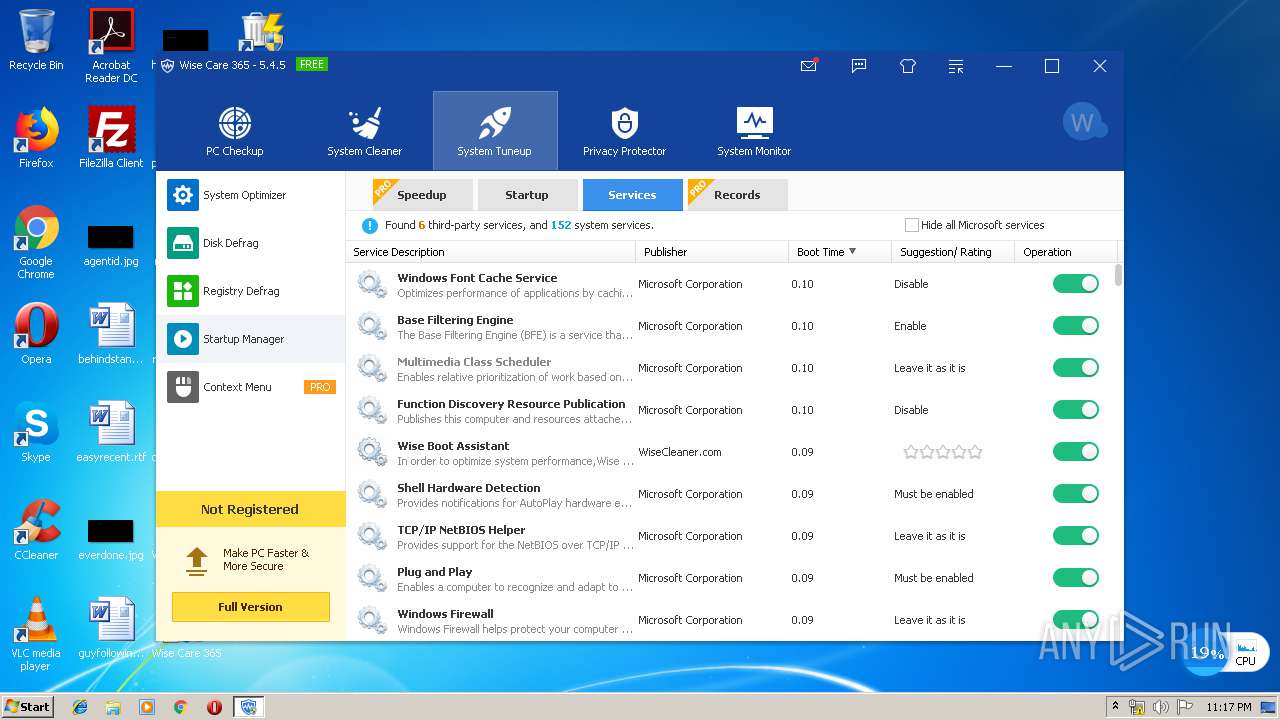Toggle off Plug and Play service
Image resolution: width=1280 pixels, height=720 pixels.
[1076, 578]
